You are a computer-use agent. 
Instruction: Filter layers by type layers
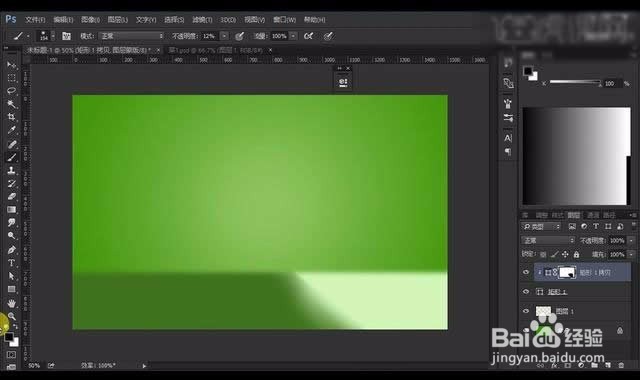pos(596,227)
